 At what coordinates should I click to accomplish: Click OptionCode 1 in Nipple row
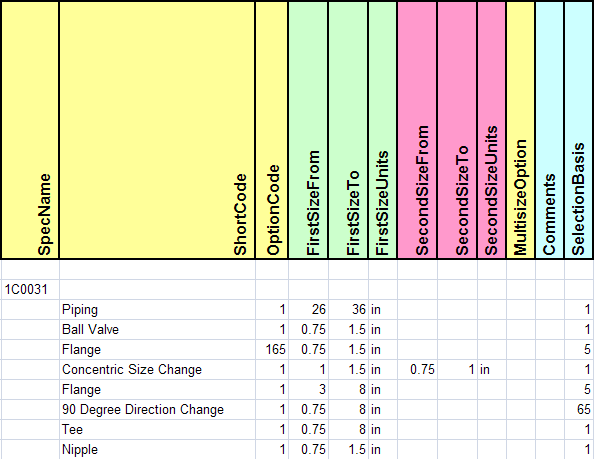click(272, 450)
